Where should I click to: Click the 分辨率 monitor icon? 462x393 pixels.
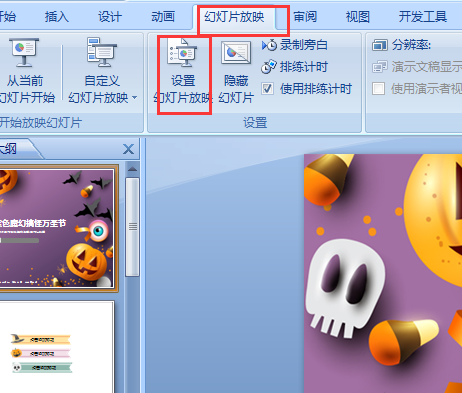[x=380, y=45]
